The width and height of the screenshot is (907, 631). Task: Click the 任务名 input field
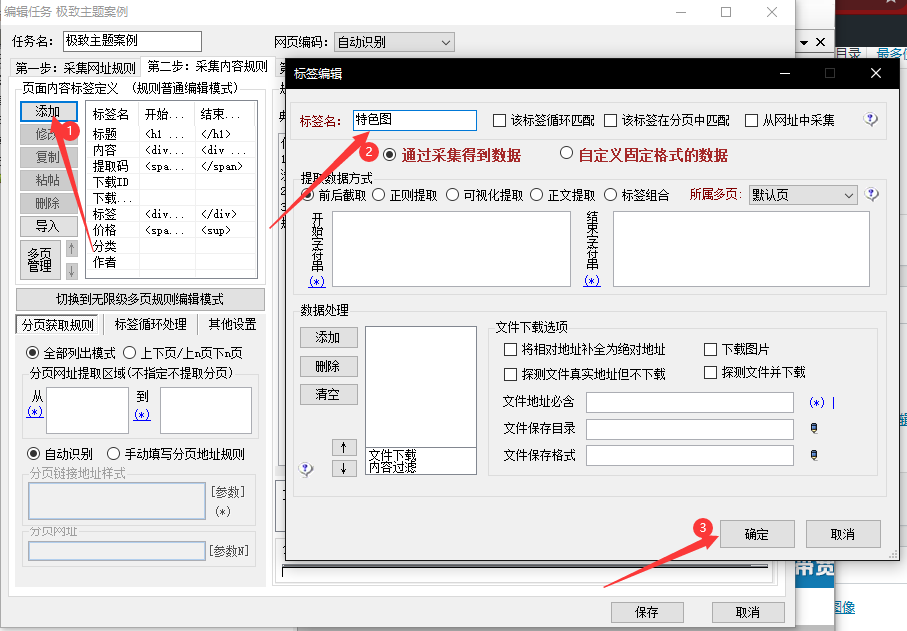pyautogui.click(x=132, y=41)
